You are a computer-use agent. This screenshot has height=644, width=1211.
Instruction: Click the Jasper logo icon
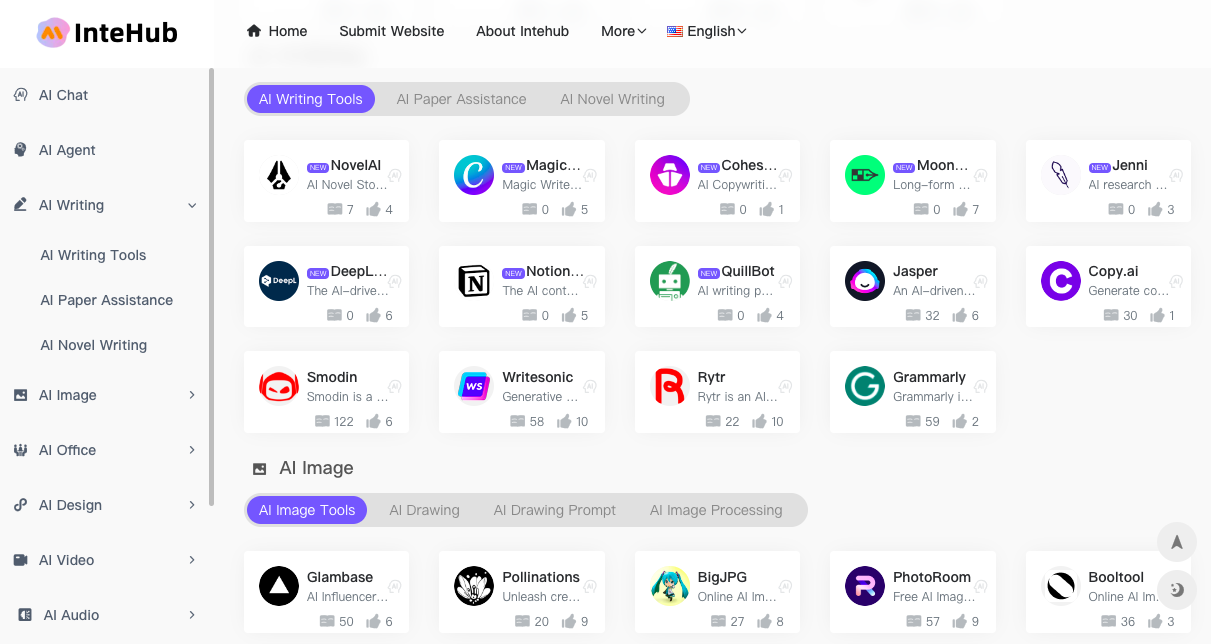point(865,281)
